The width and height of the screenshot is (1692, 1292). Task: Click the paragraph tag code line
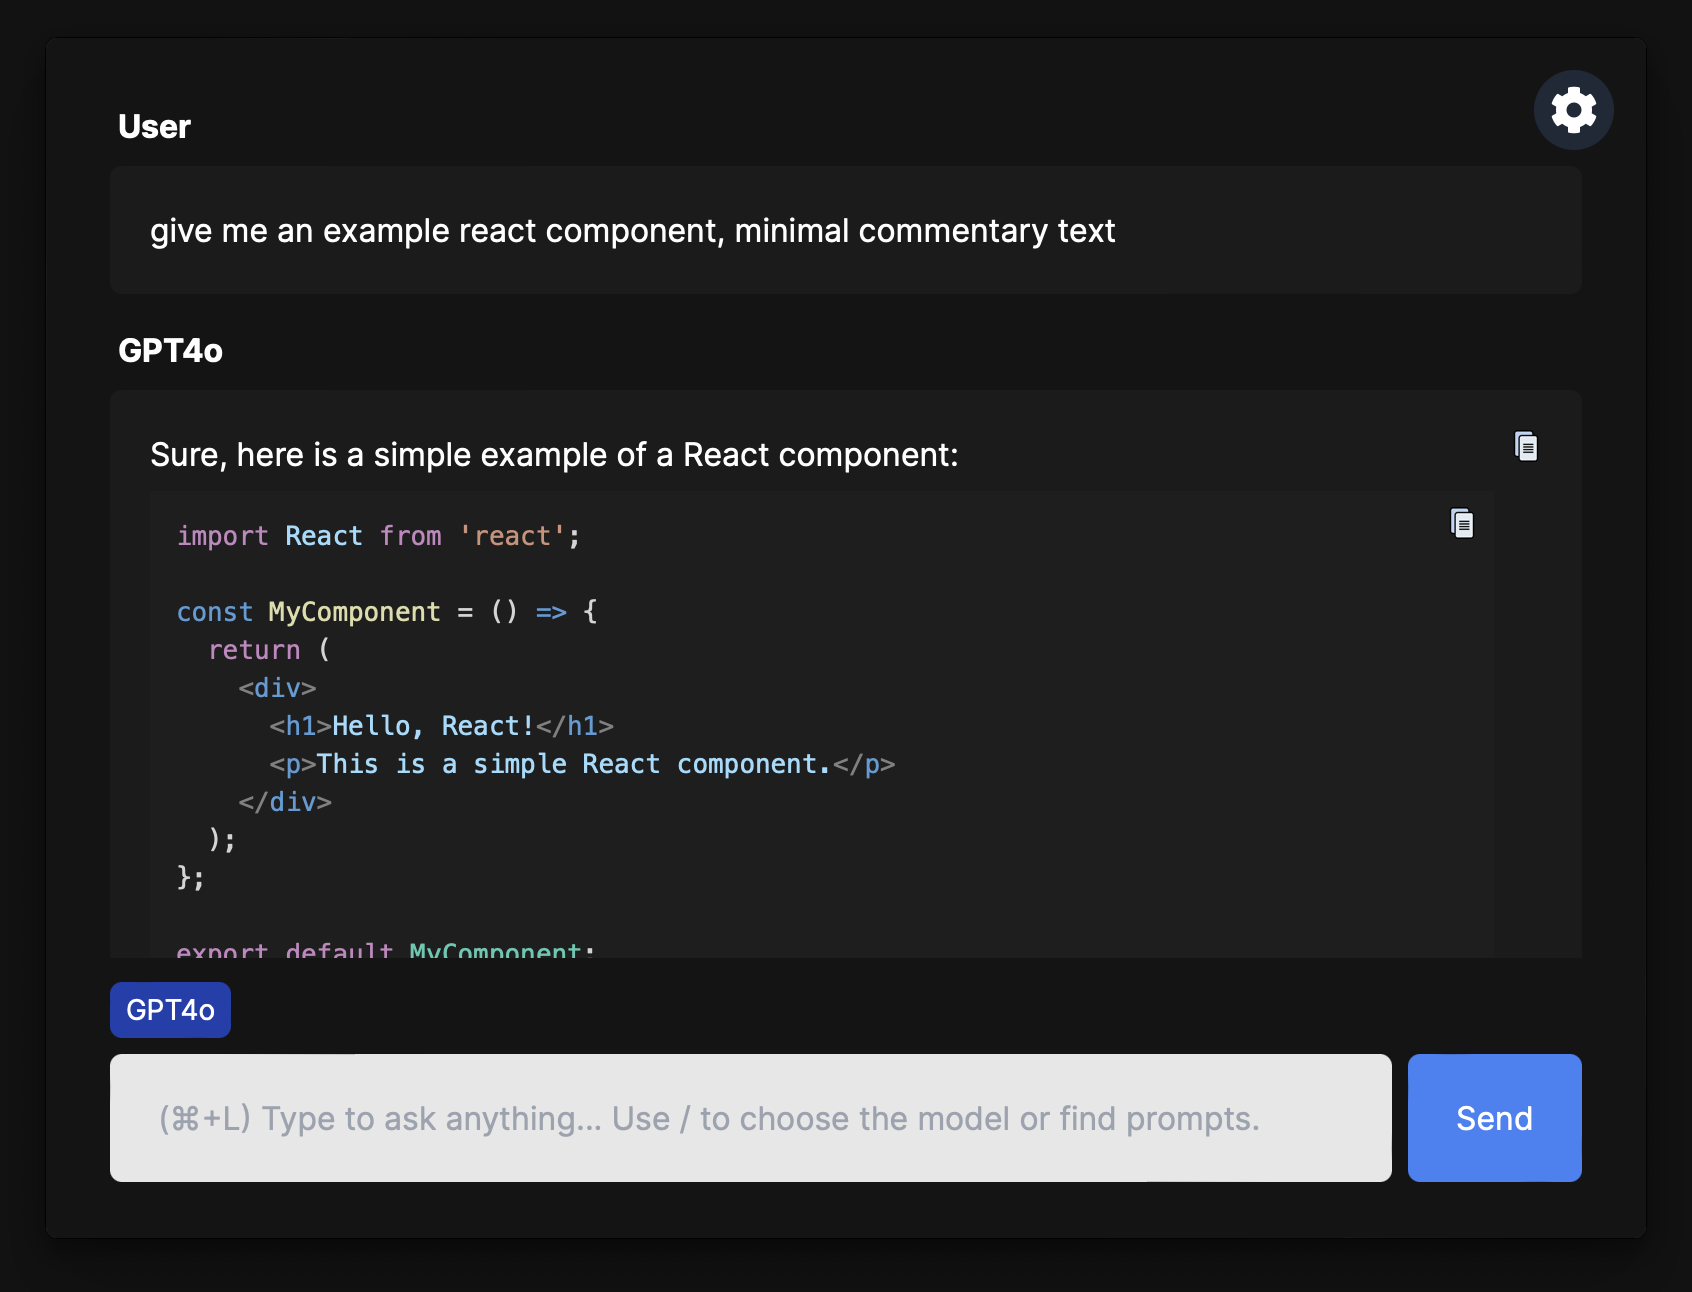tap(581, 764)
